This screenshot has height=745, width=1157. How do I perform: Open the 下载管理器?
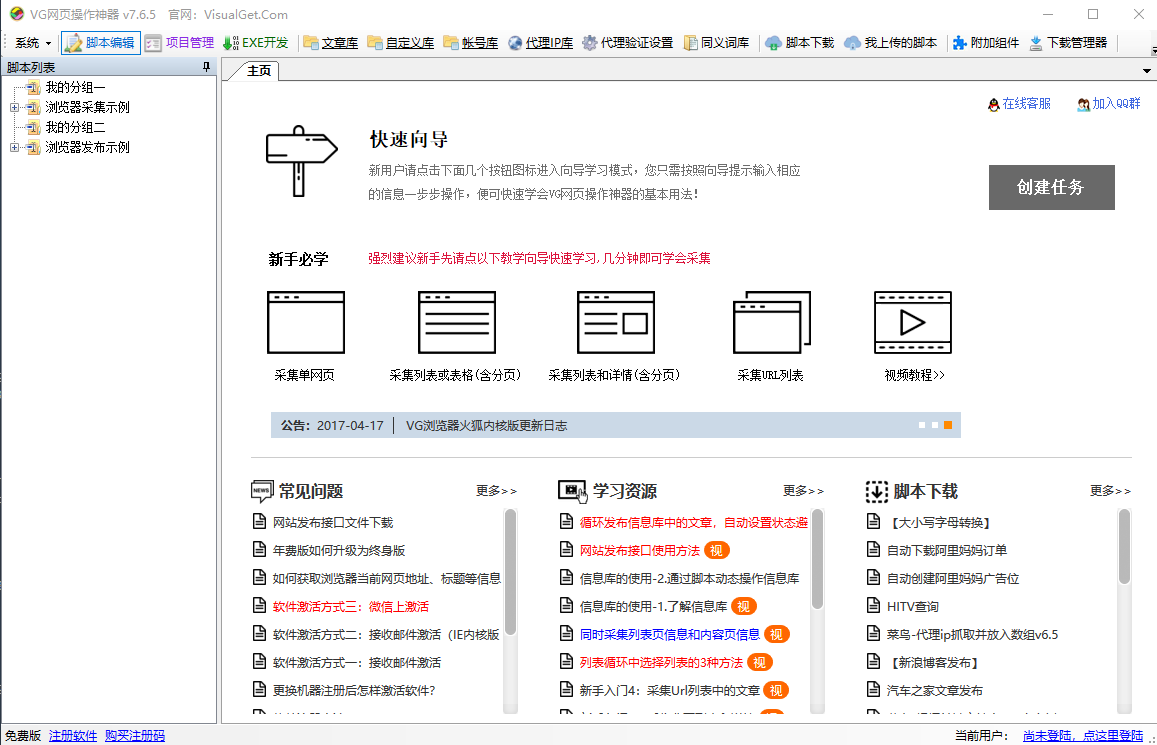click(1068, 43)
